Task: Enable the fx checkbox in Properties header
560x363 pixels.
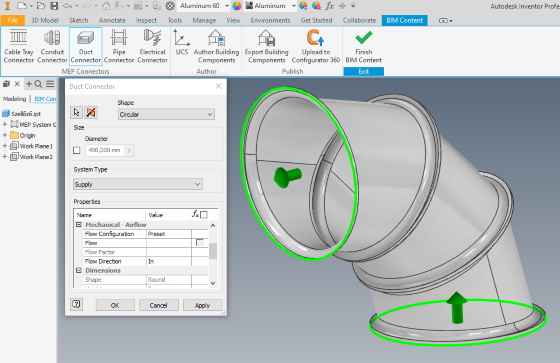Action: 204,215
